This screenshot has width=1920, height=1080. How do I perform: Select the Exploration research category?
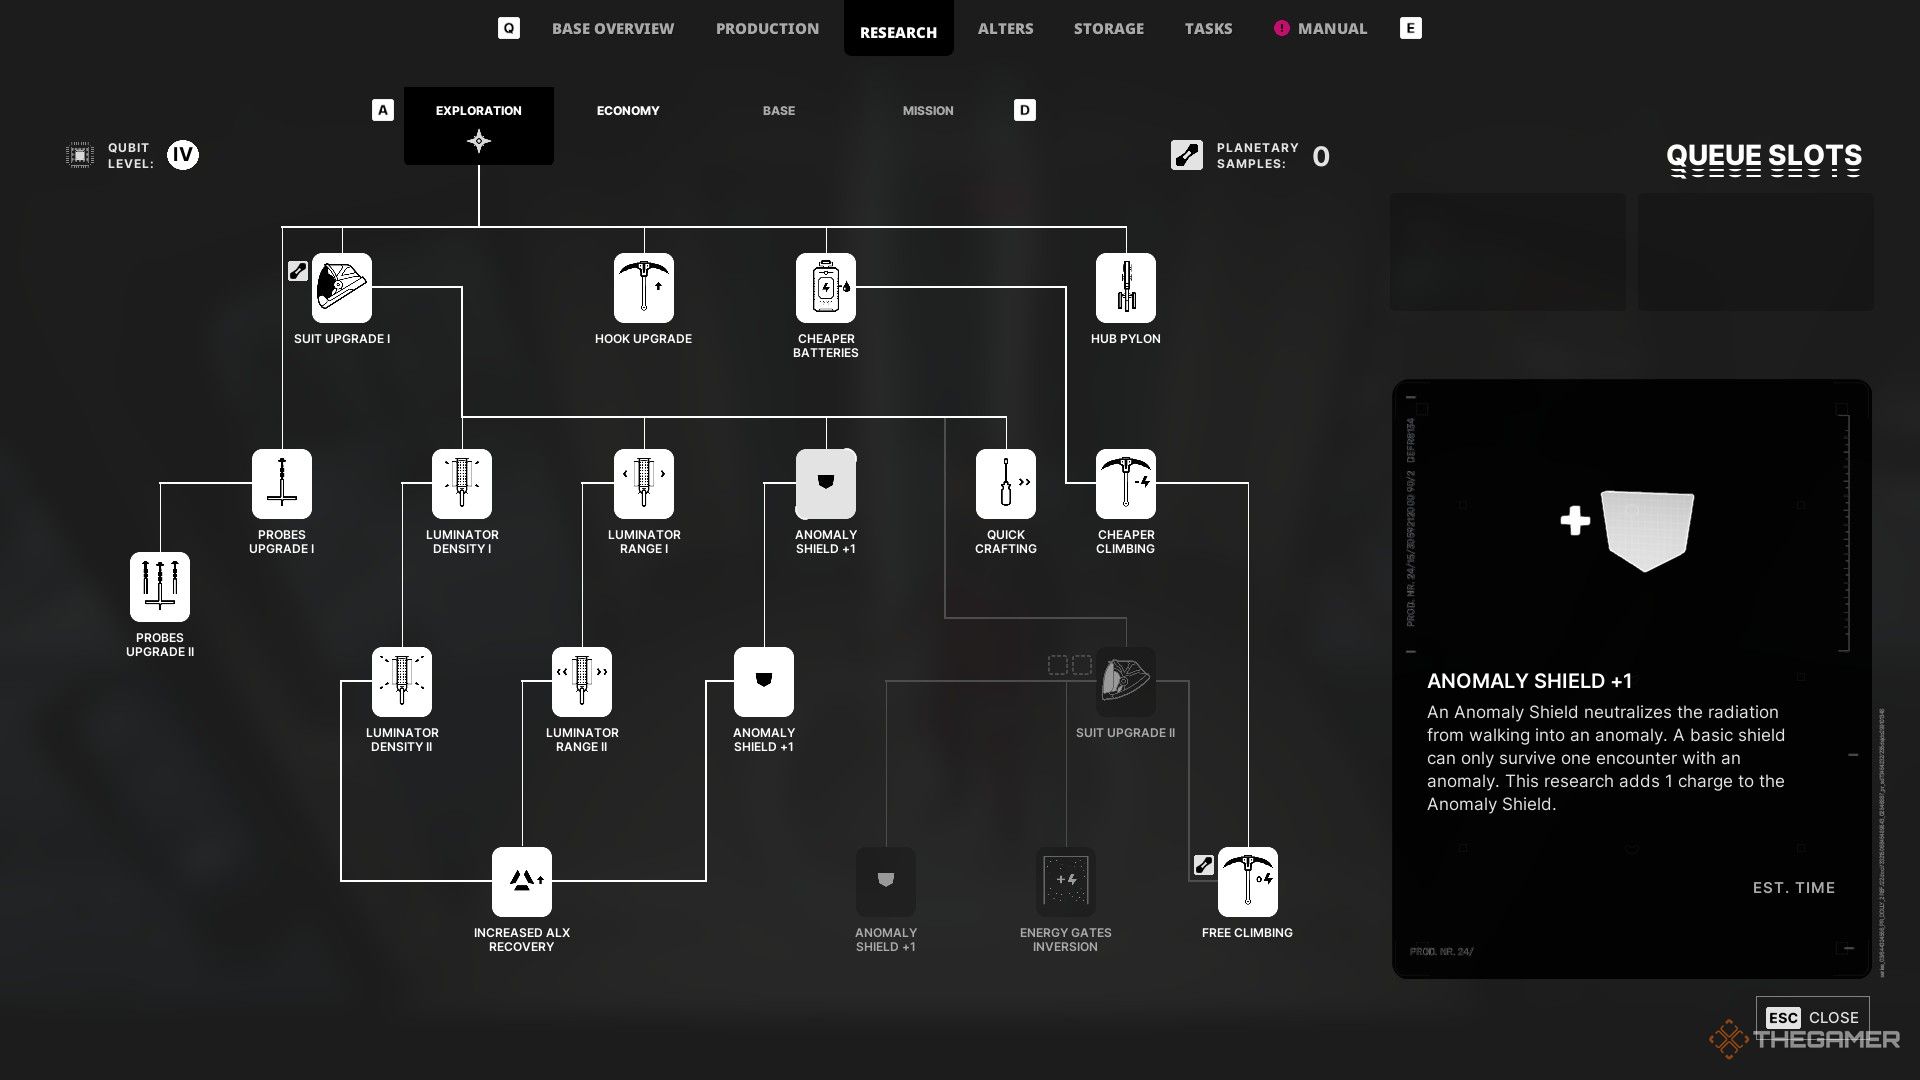pos(479,126)
